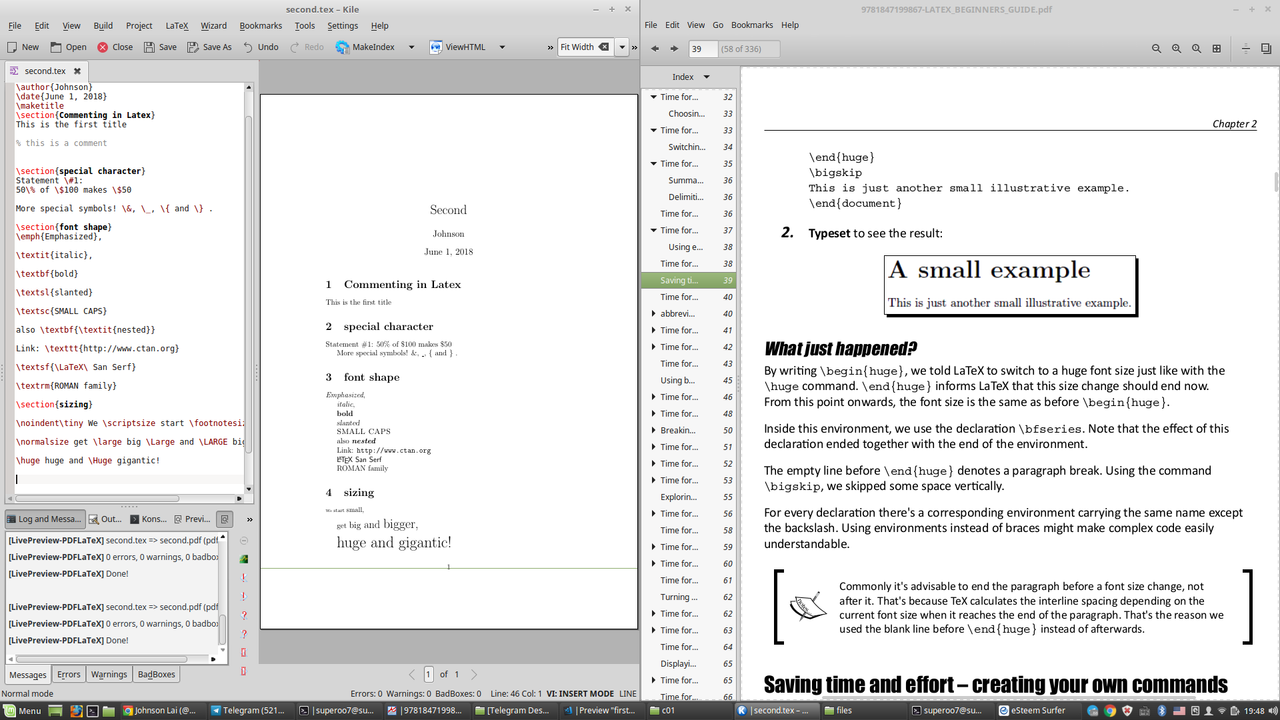The image size is (1280, 720).
Task: Go to previous page with back arrow
Action: point(654,48)
